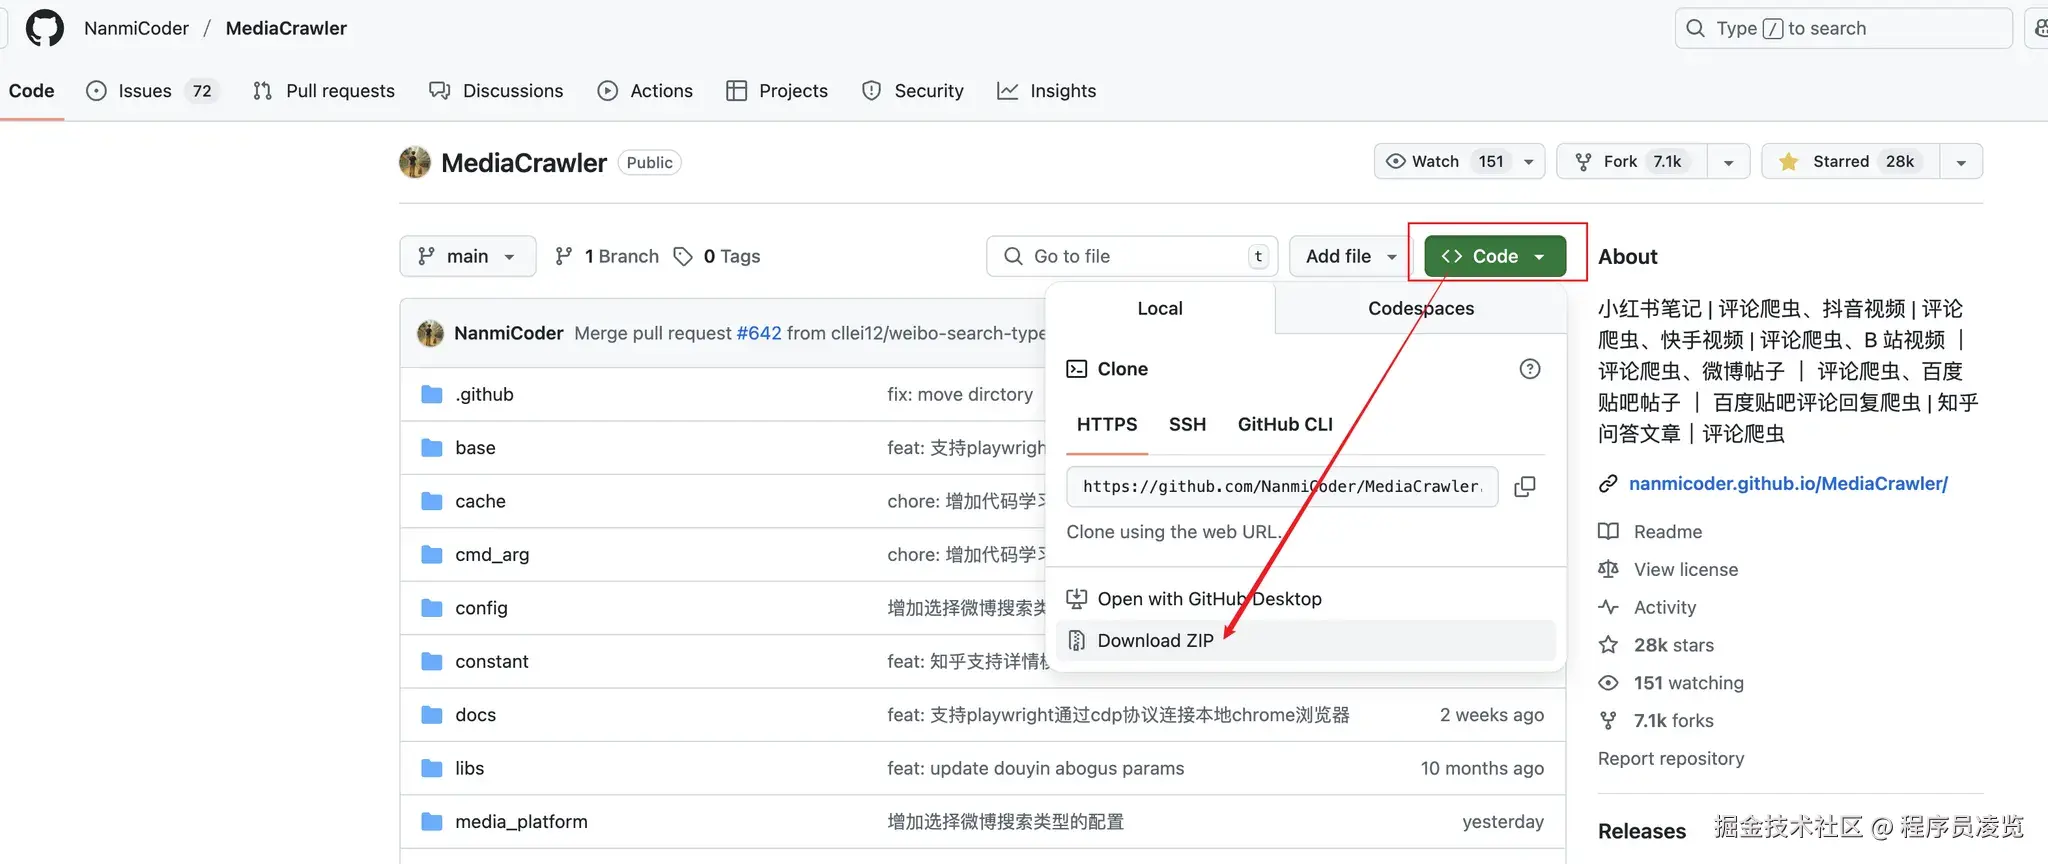
Task: Open the 1 Branch link
Action: (x=607, y=256)
